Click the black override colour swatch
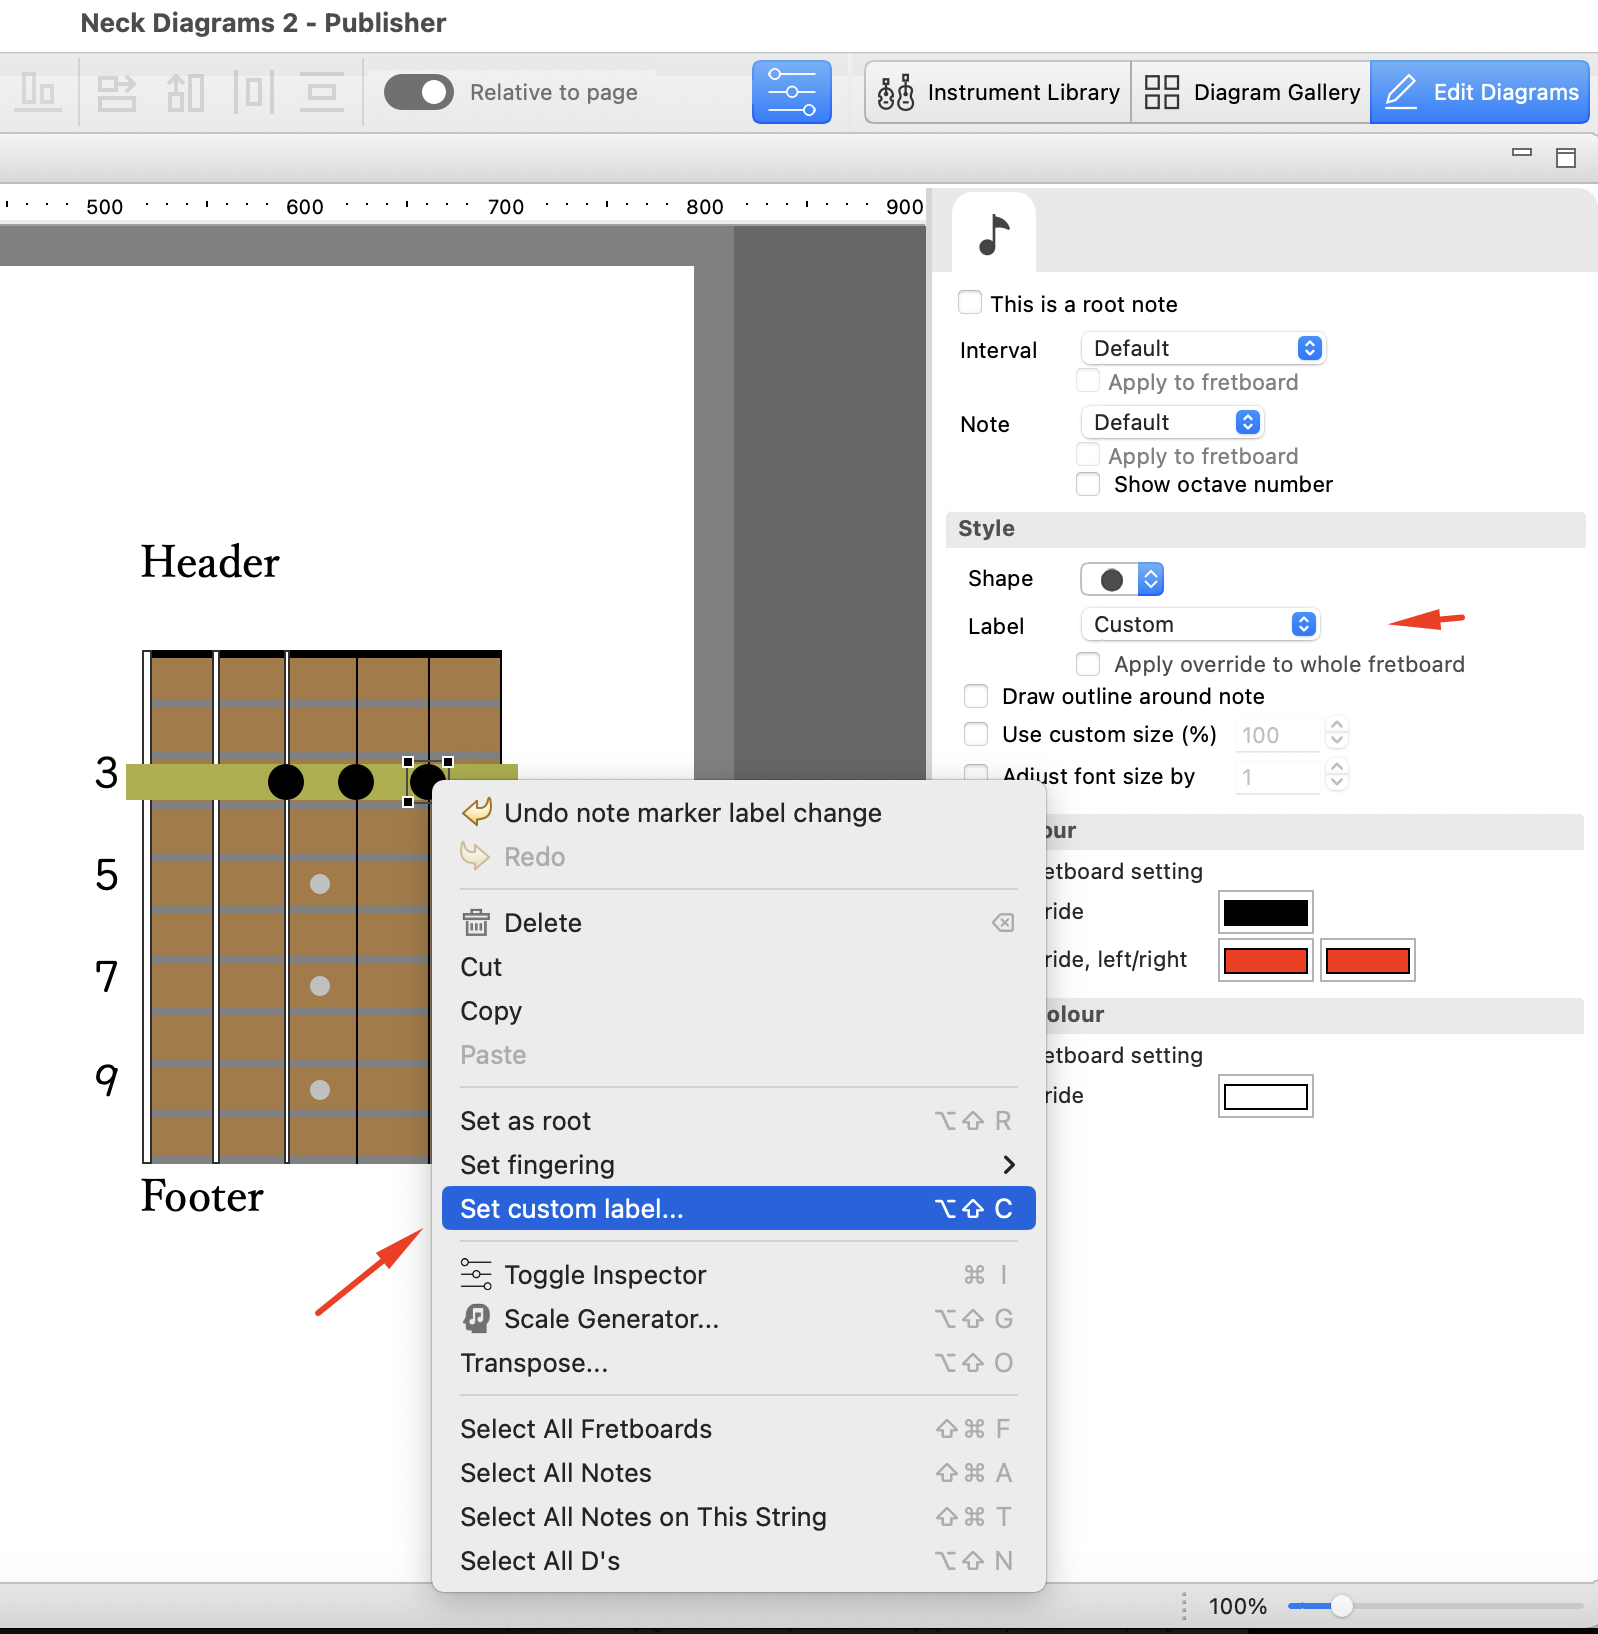1598x1634 pixels. pos(1265,912)
